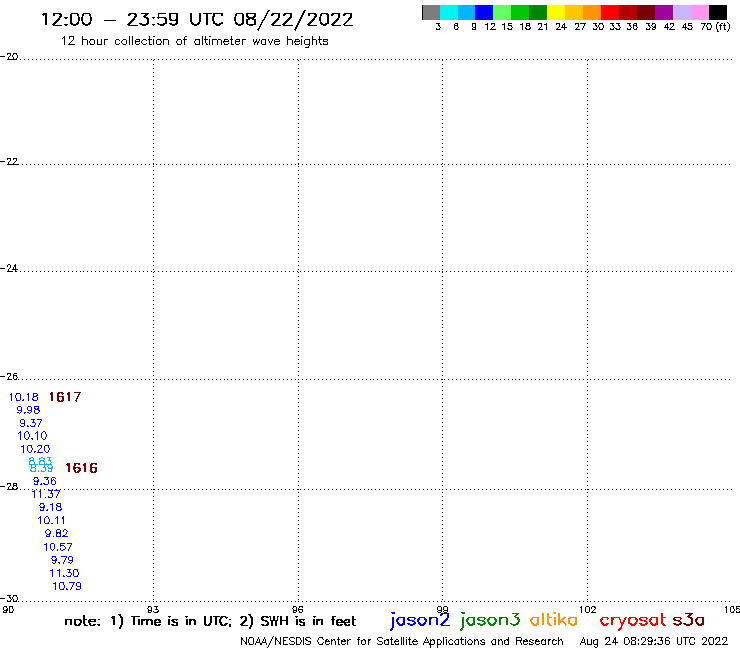Click the 9.79 wave height value
The image size is (740, 650).
tap(62, 560)
